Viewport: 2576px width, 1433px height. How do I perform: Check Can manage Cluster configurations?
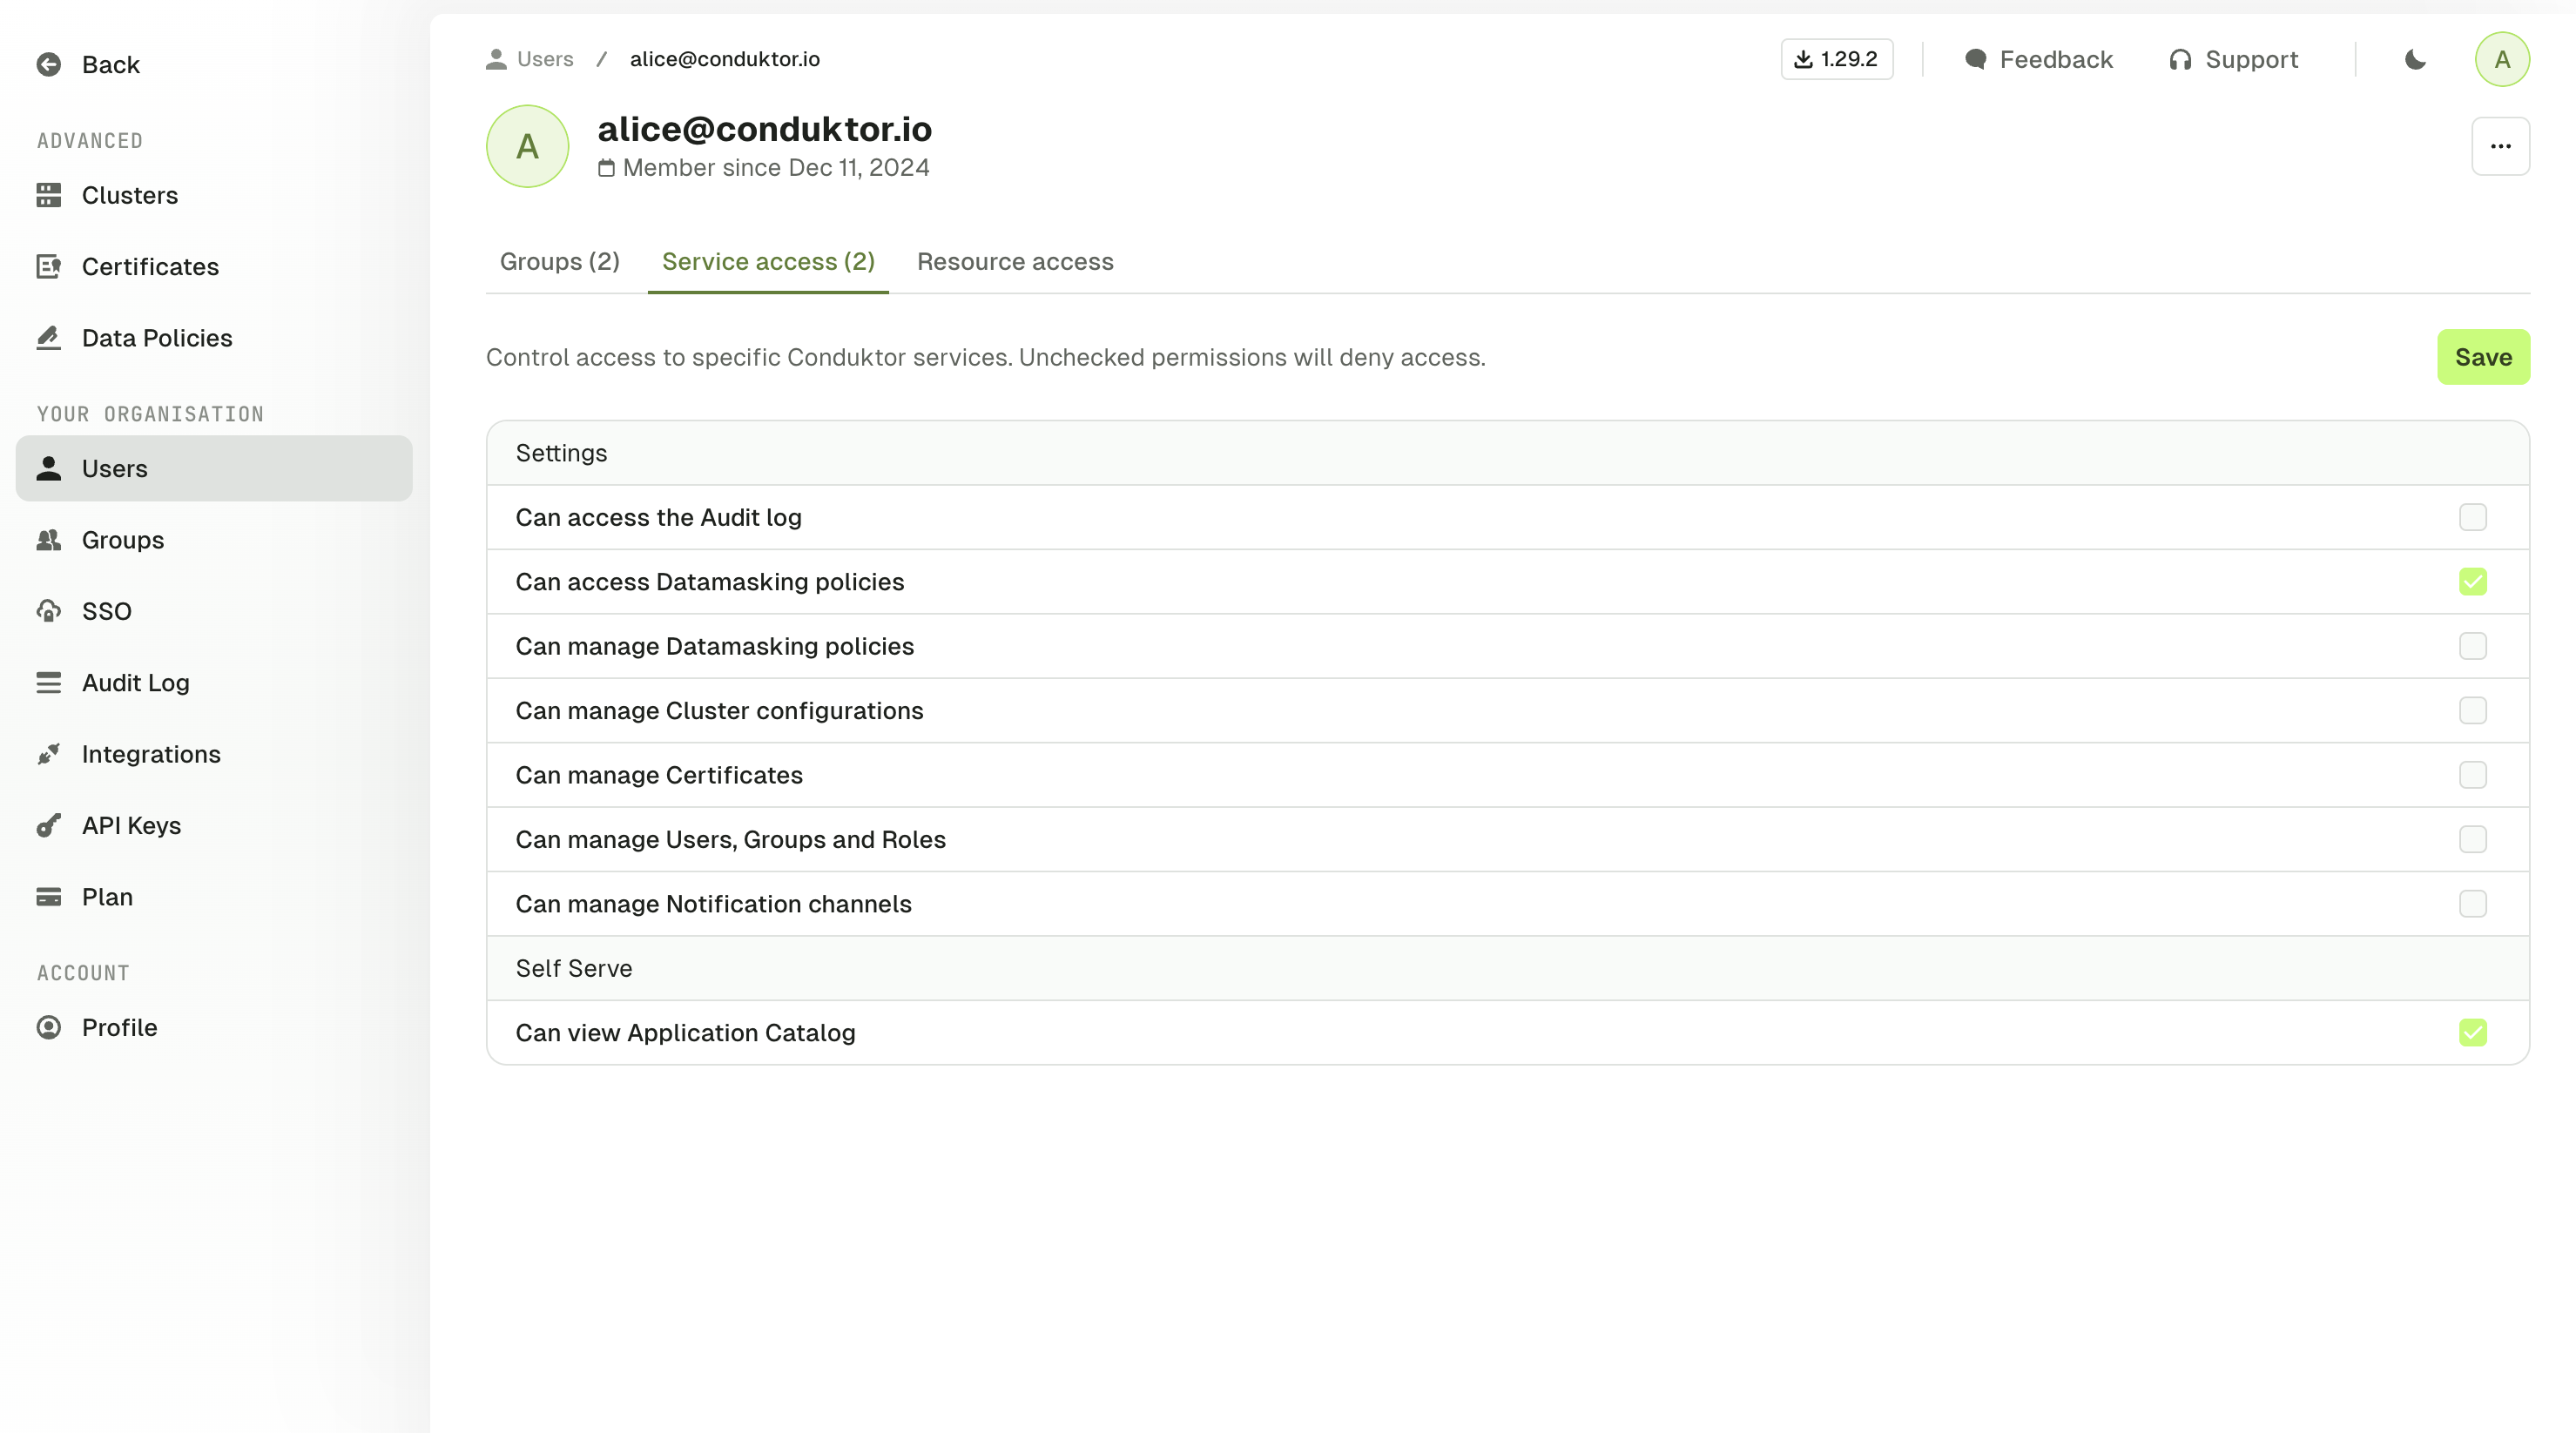tap(2472, 711)
